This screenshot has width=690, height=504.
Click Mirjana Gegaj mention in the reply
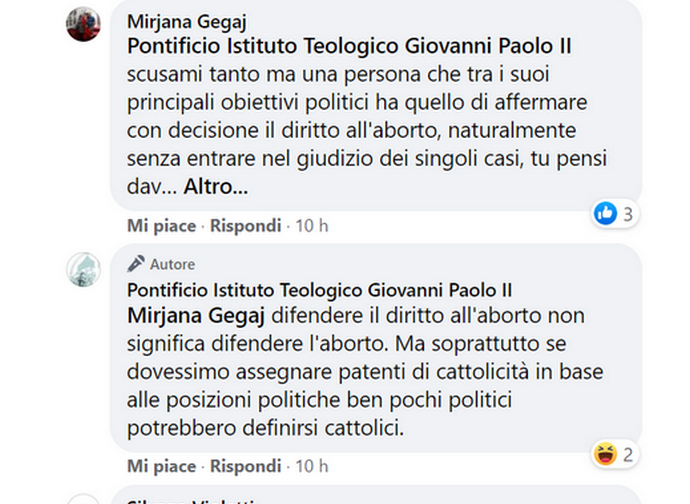coord(193,315)
